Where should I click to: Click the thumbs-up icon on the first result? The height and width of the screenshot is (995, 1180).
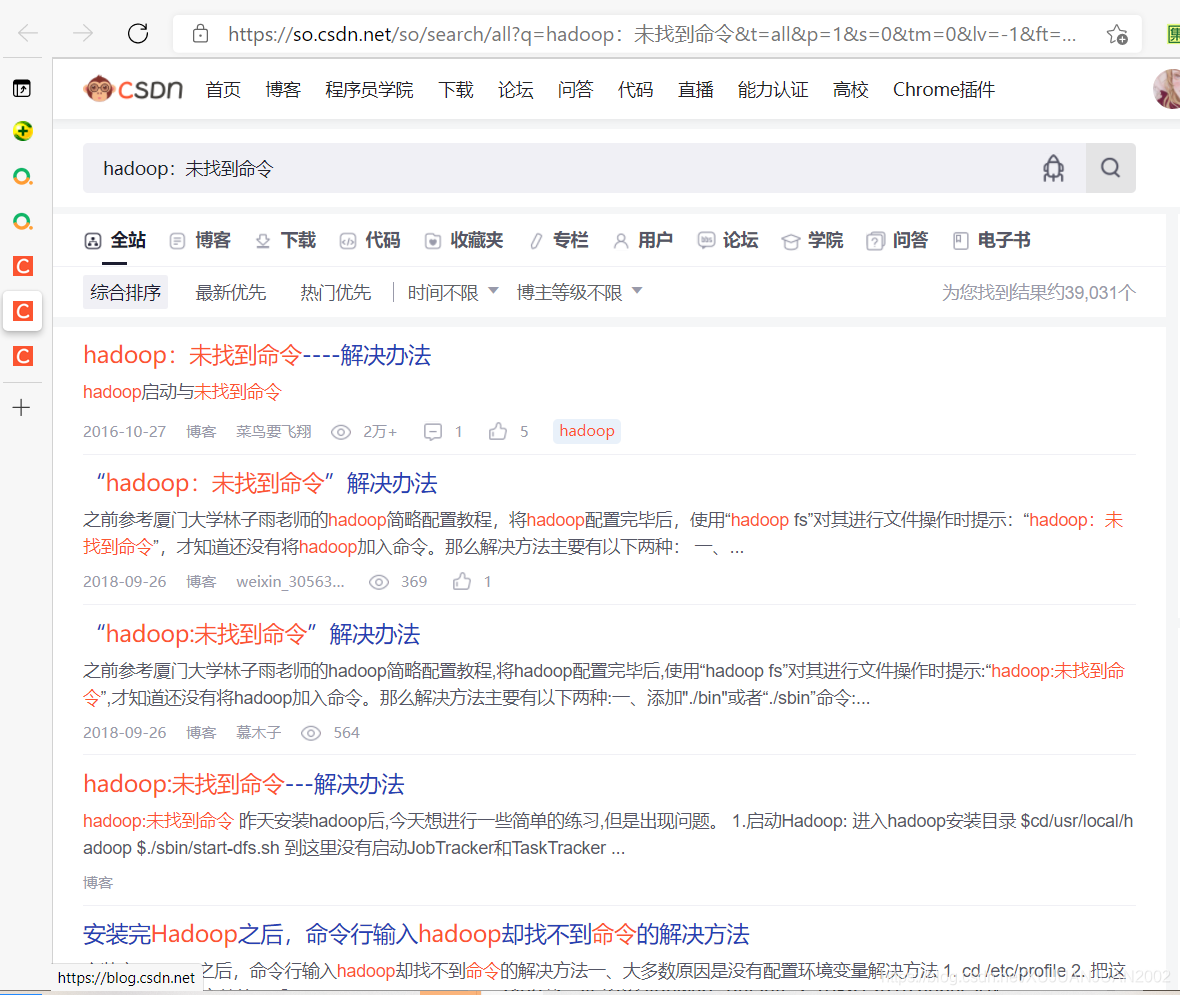click(497, 430)
